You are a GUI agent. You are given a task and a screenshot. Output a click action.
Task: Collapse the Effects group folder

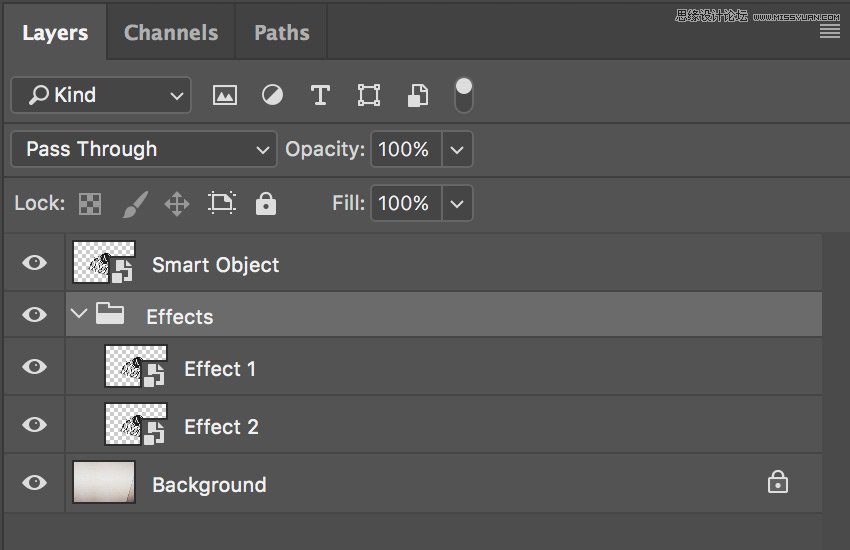pyautogui.click(x=80, y=315)
